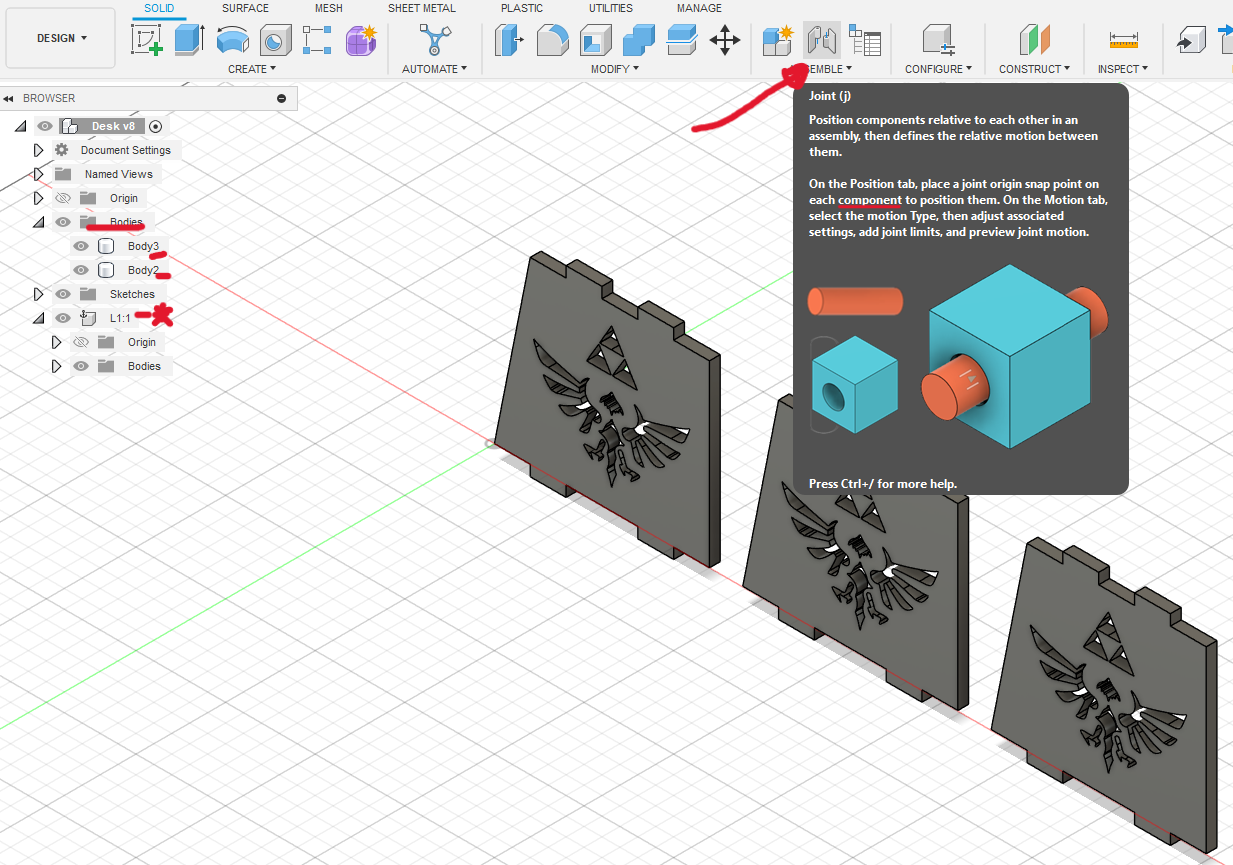Click the CONFIGURE tool icon
The width and height of the screenshot is (1233, 865).
937,40
